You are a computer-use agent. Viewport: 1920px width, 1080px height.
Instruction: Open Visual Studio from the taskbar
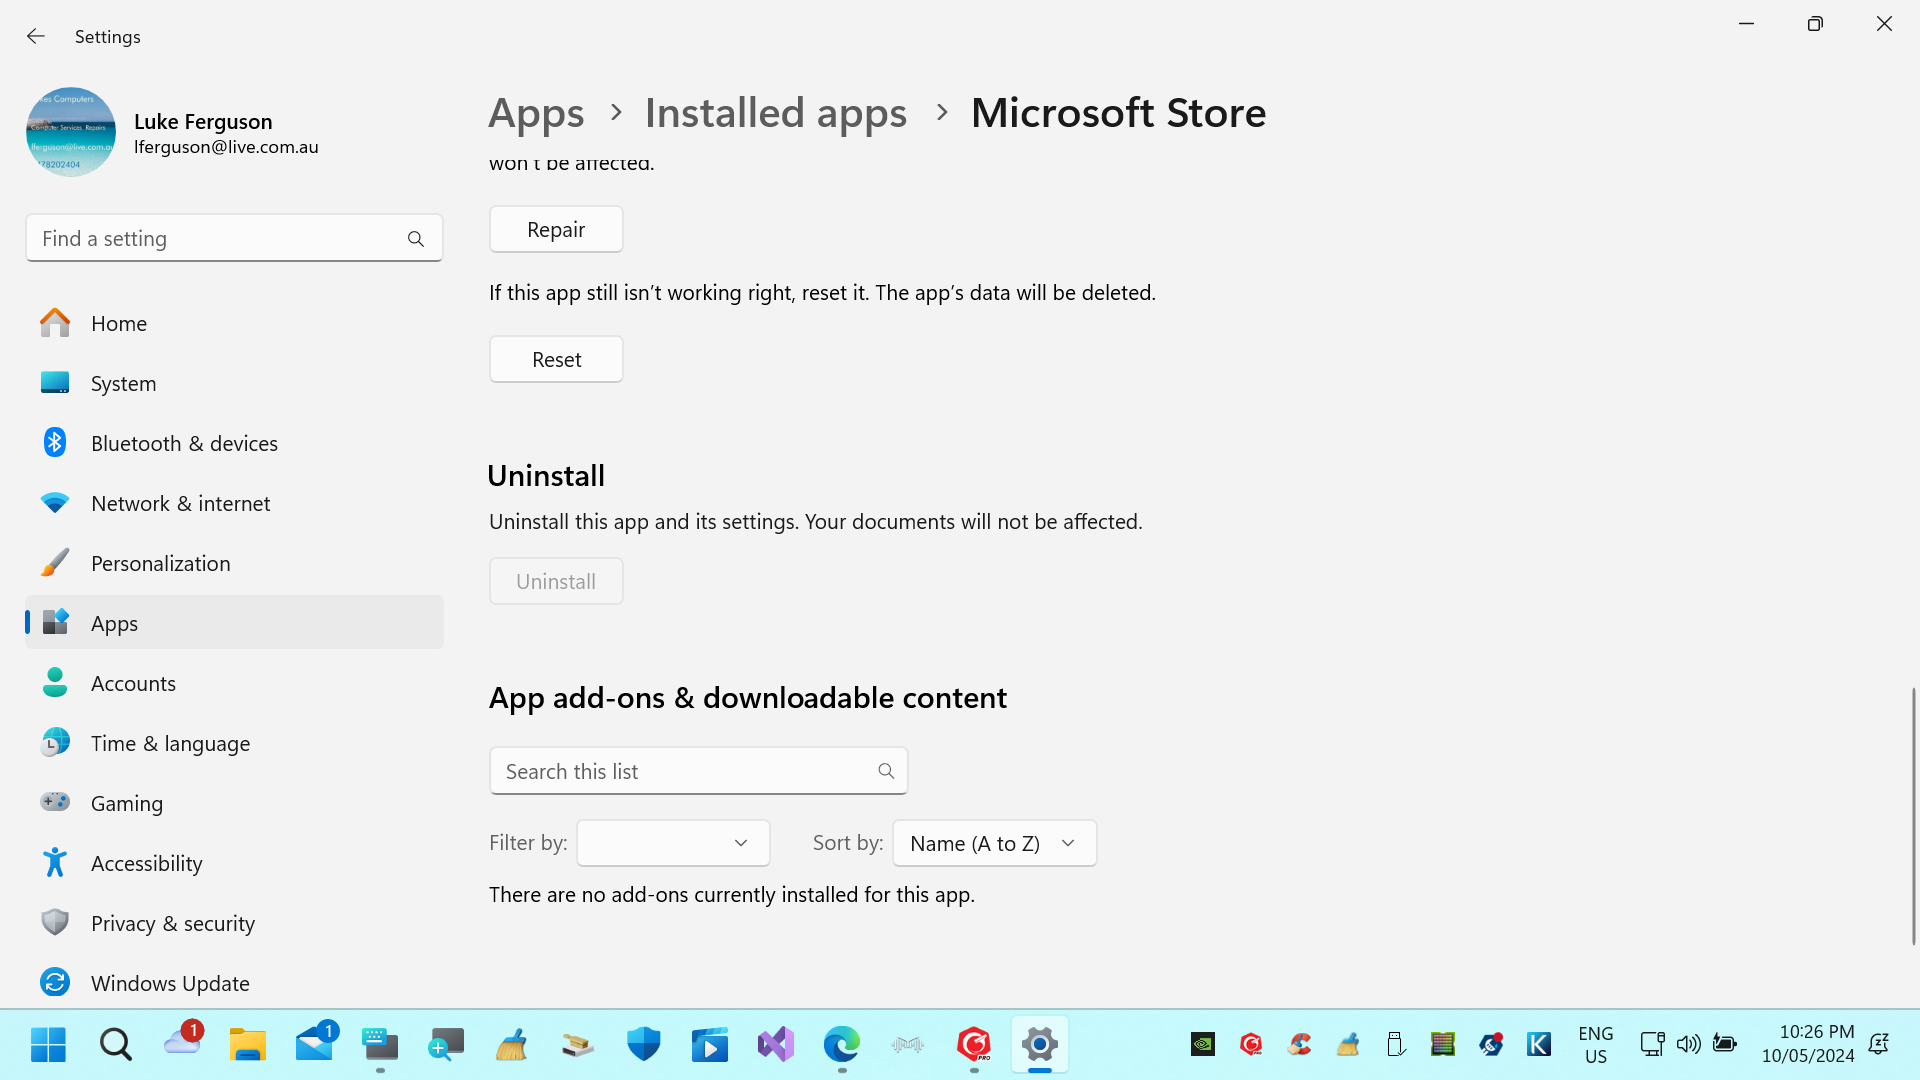[x=776, y=1045]
